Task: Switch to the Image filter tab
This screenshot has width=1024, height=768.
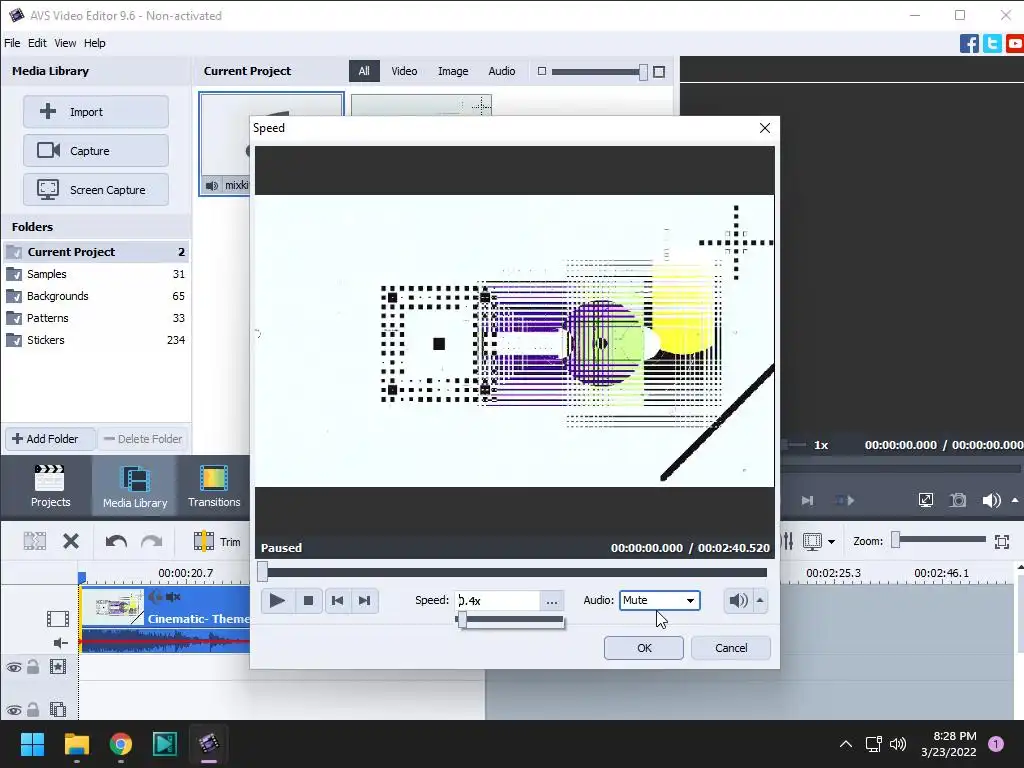Action: tap(453, 71)
